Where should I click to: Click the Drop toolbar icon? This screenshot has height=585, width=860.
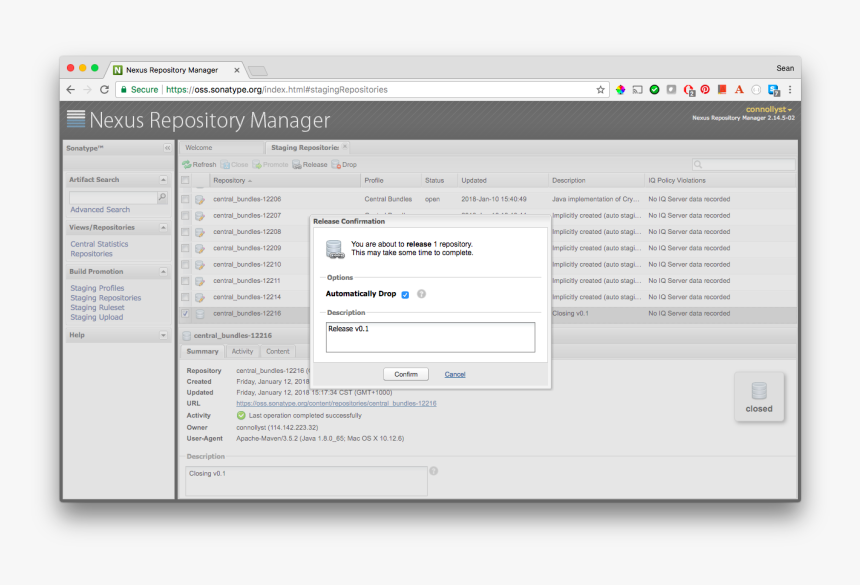click(337, 164)
